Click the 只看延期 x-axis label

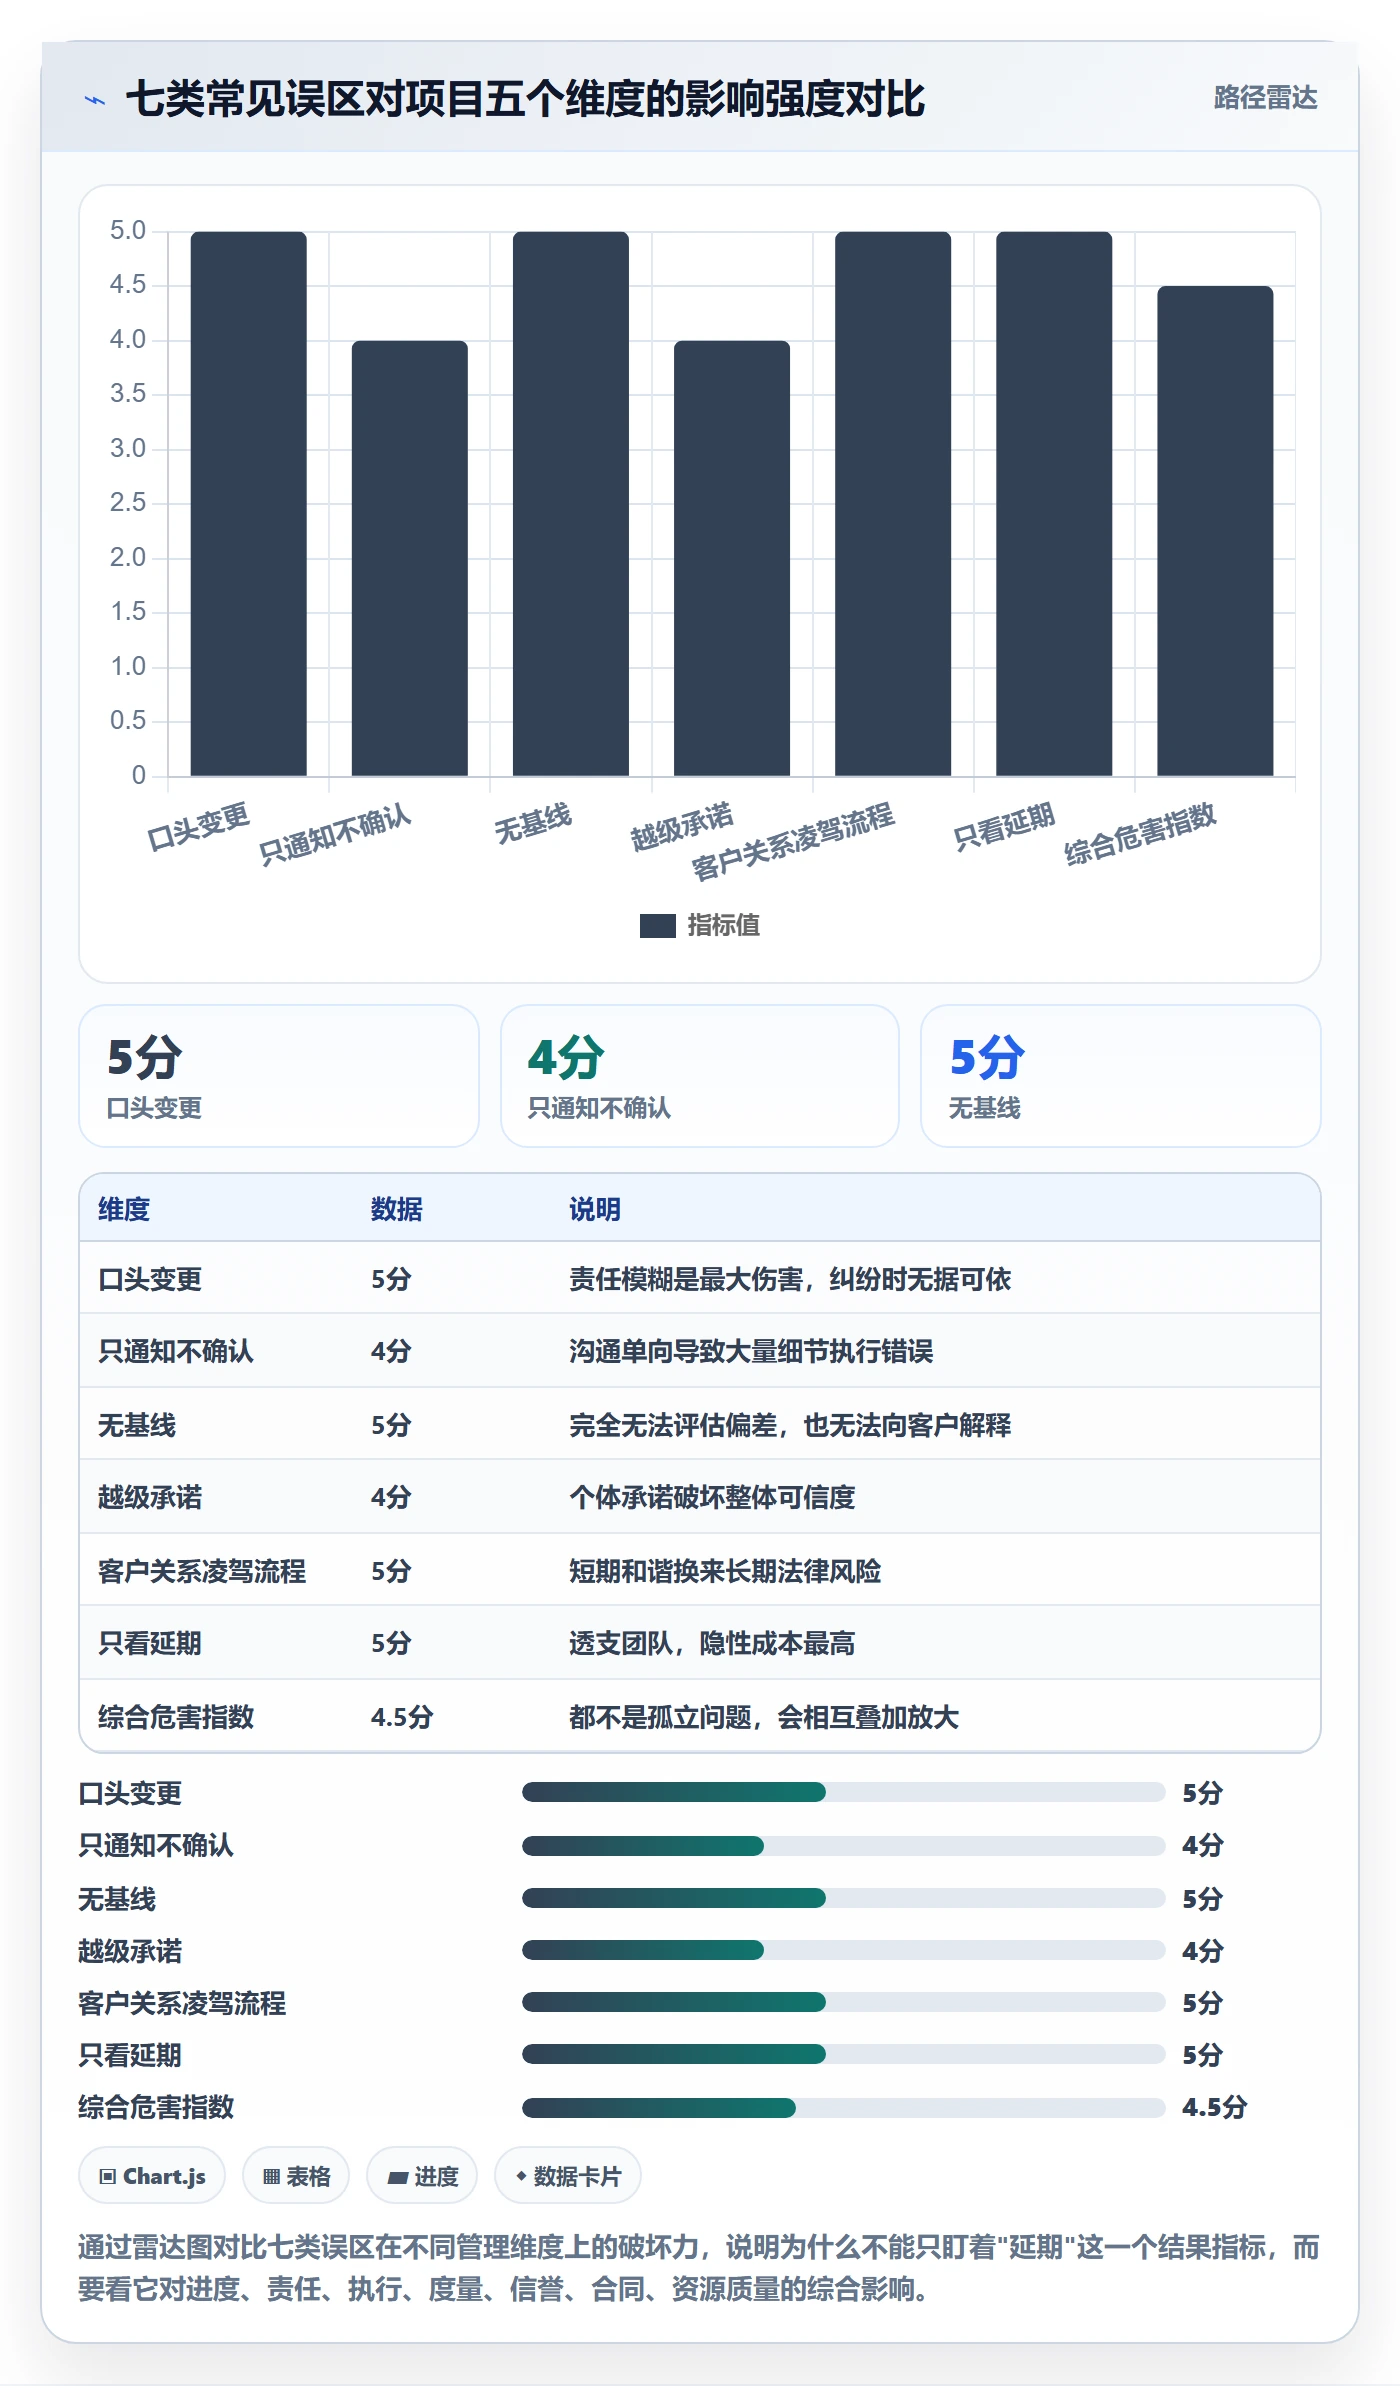point(1004,827)
